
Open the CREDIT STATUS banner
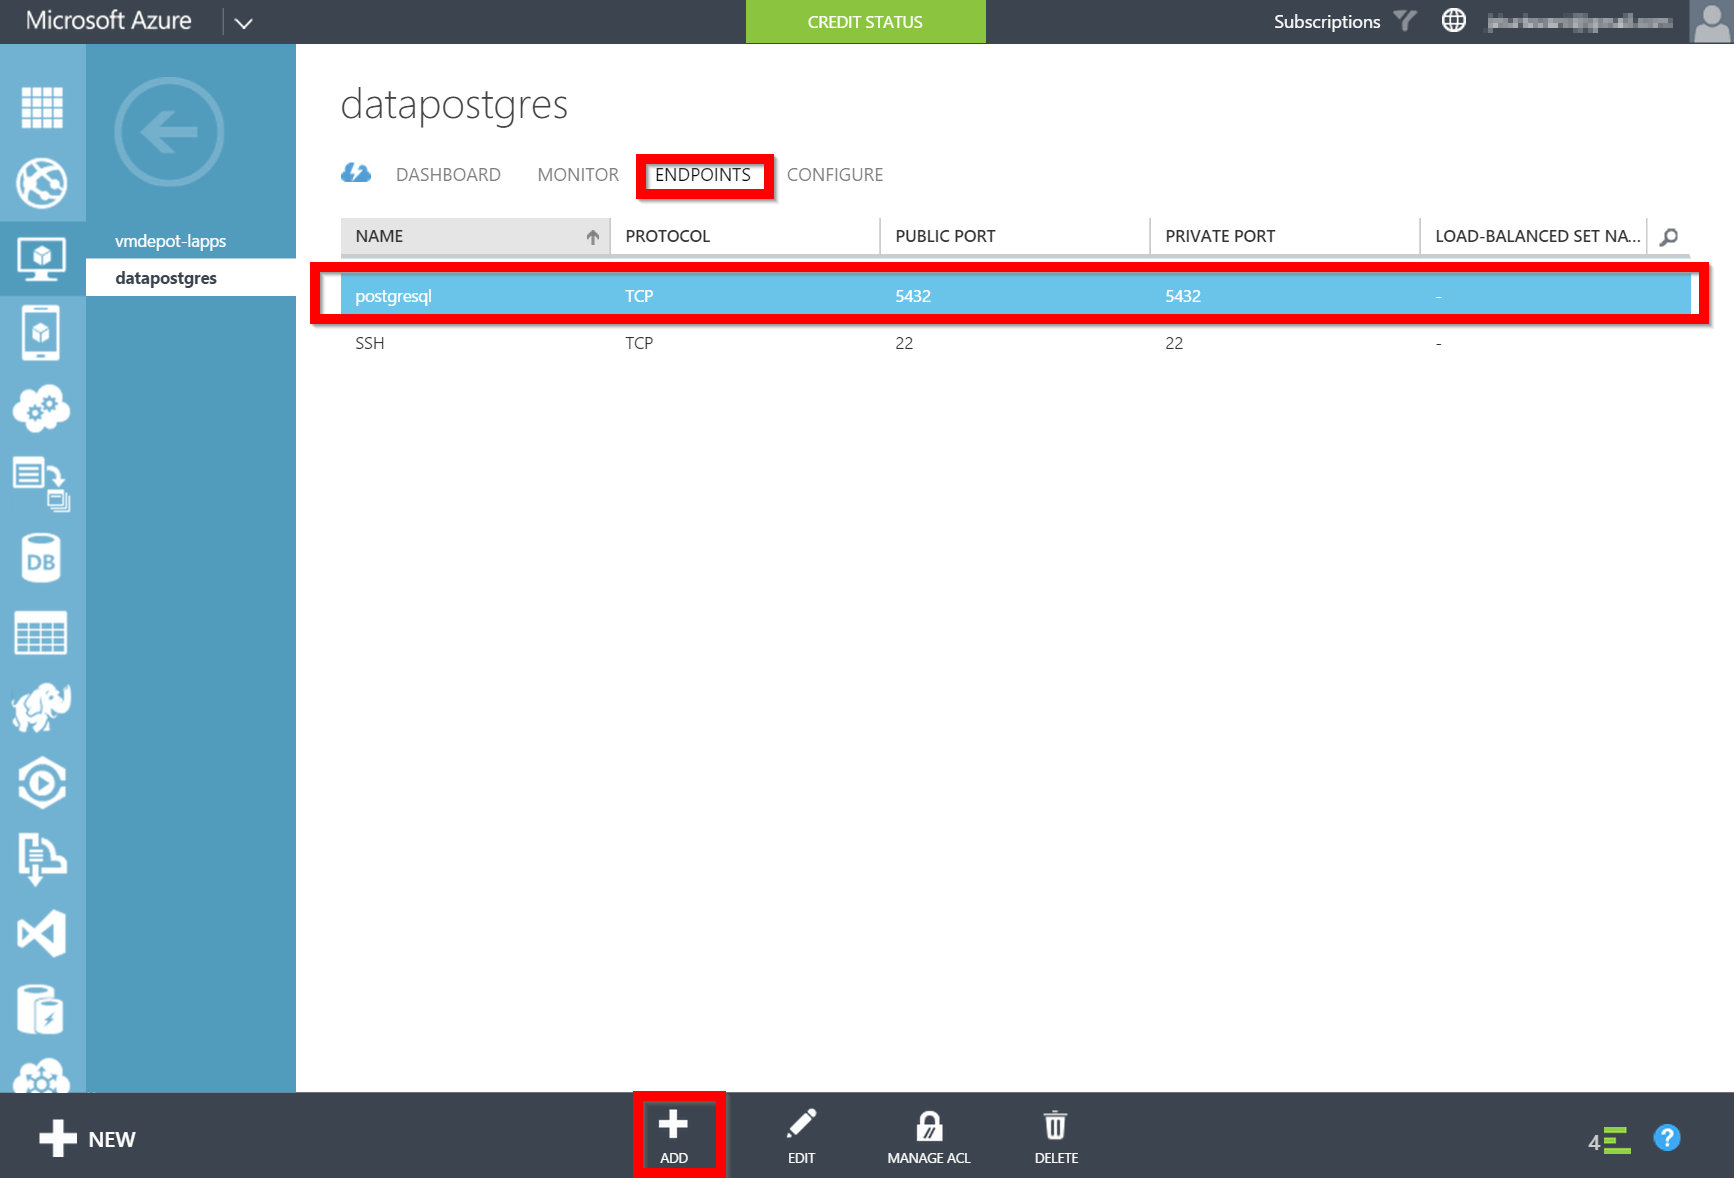[x=866, y=22]
